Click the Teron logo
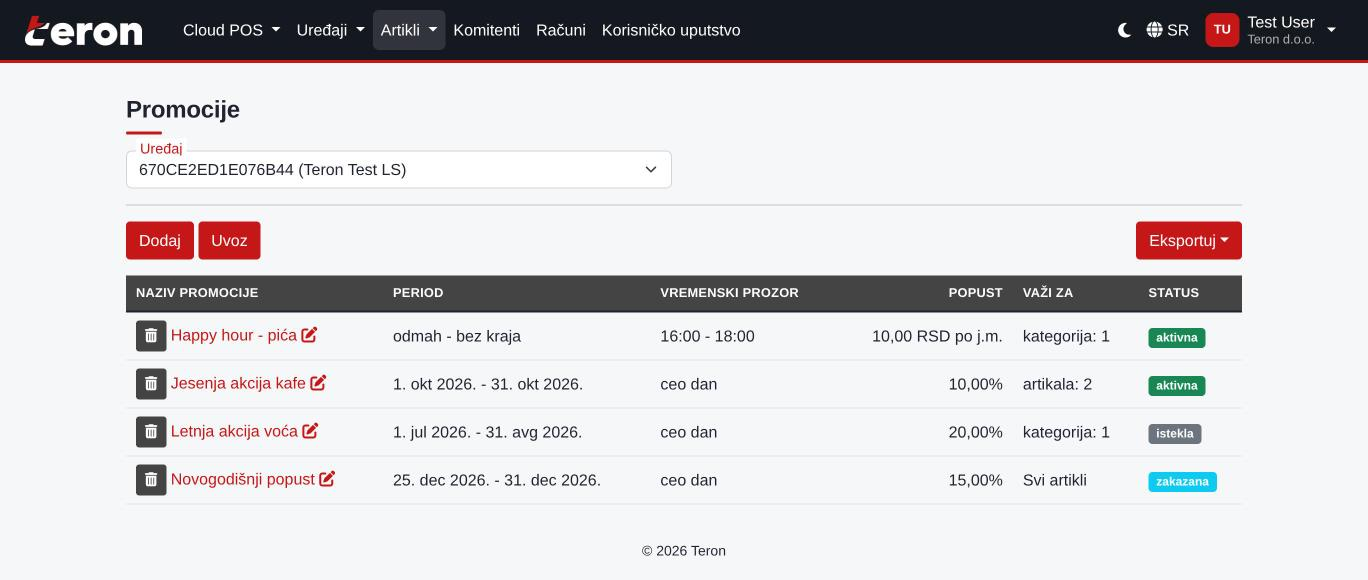Image resolution: width=1368 pixels, height=580 pixels. (84, 31)
